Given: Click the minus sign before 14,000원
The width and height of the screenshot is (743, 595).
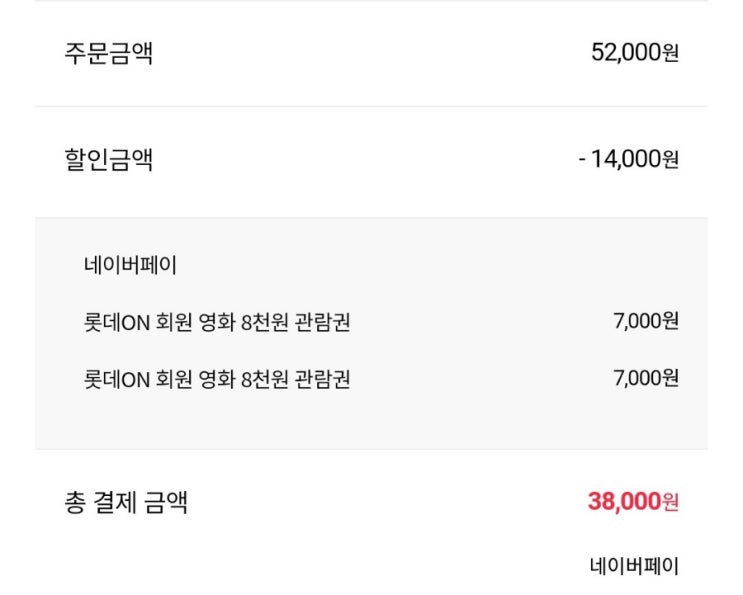Looking at the screenshot, I should pos(582,160).
